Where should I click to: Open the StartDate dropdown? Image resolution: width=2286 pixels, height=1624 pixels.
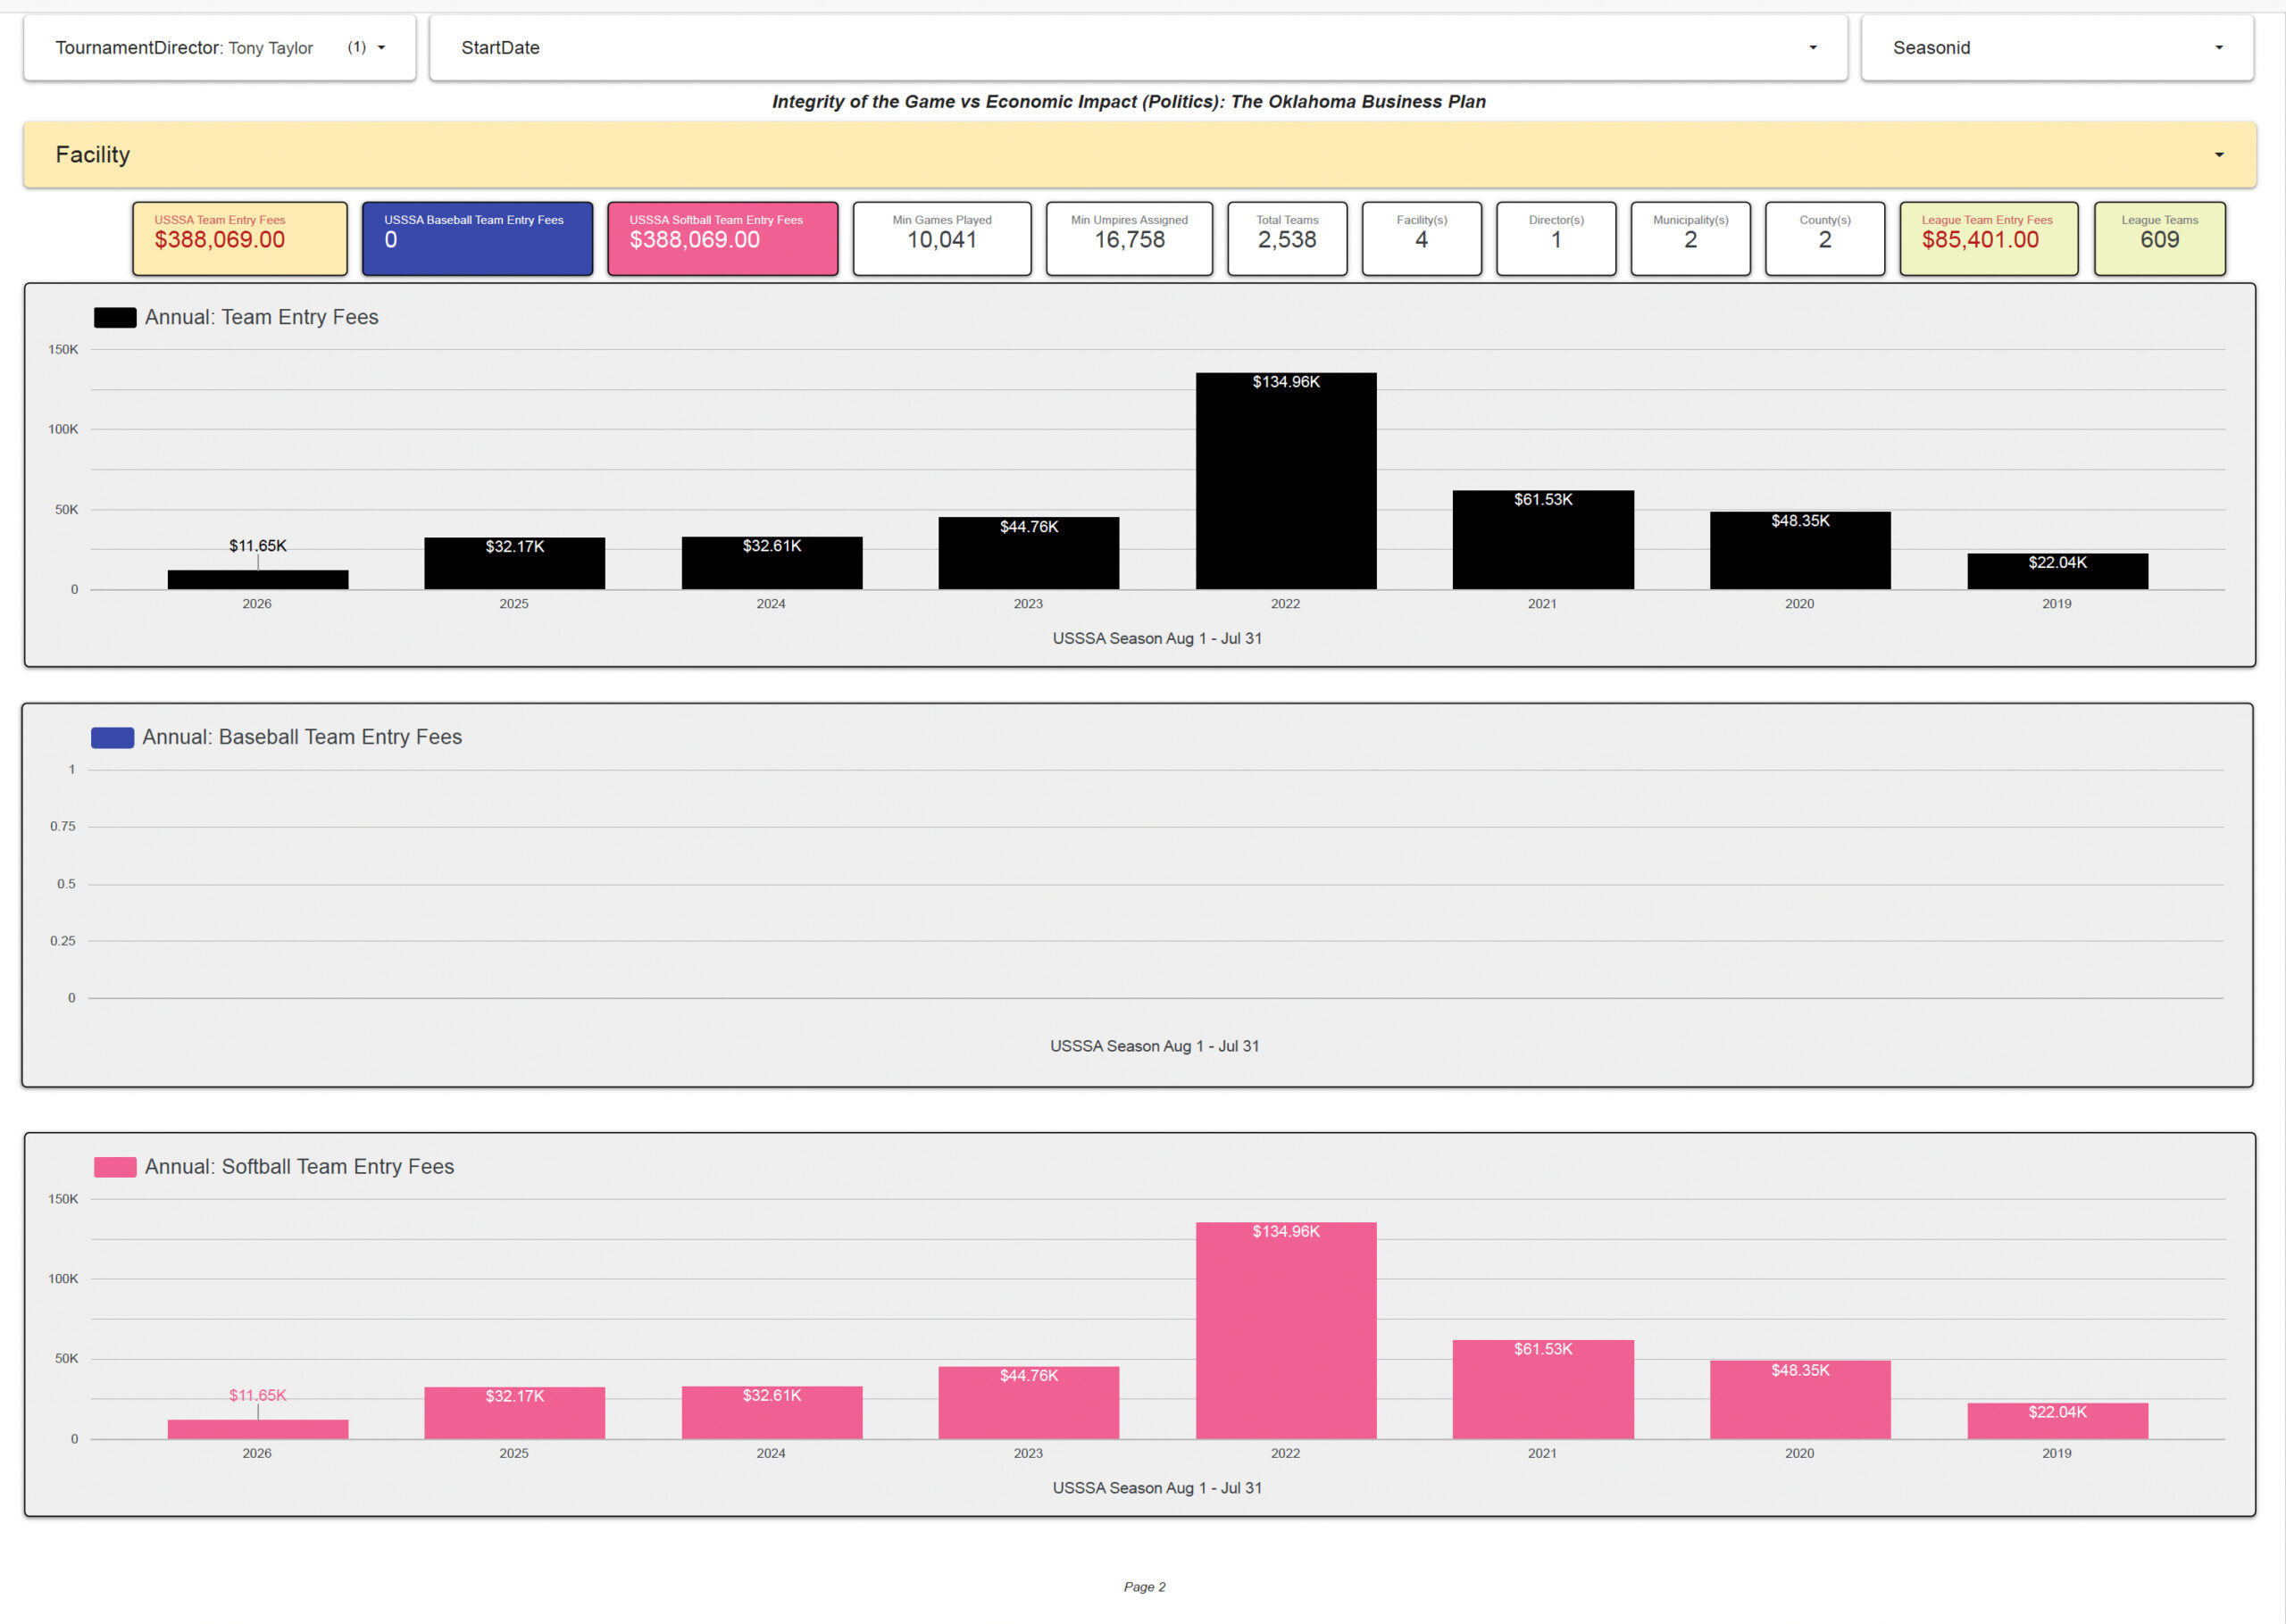click(1138, 47)
